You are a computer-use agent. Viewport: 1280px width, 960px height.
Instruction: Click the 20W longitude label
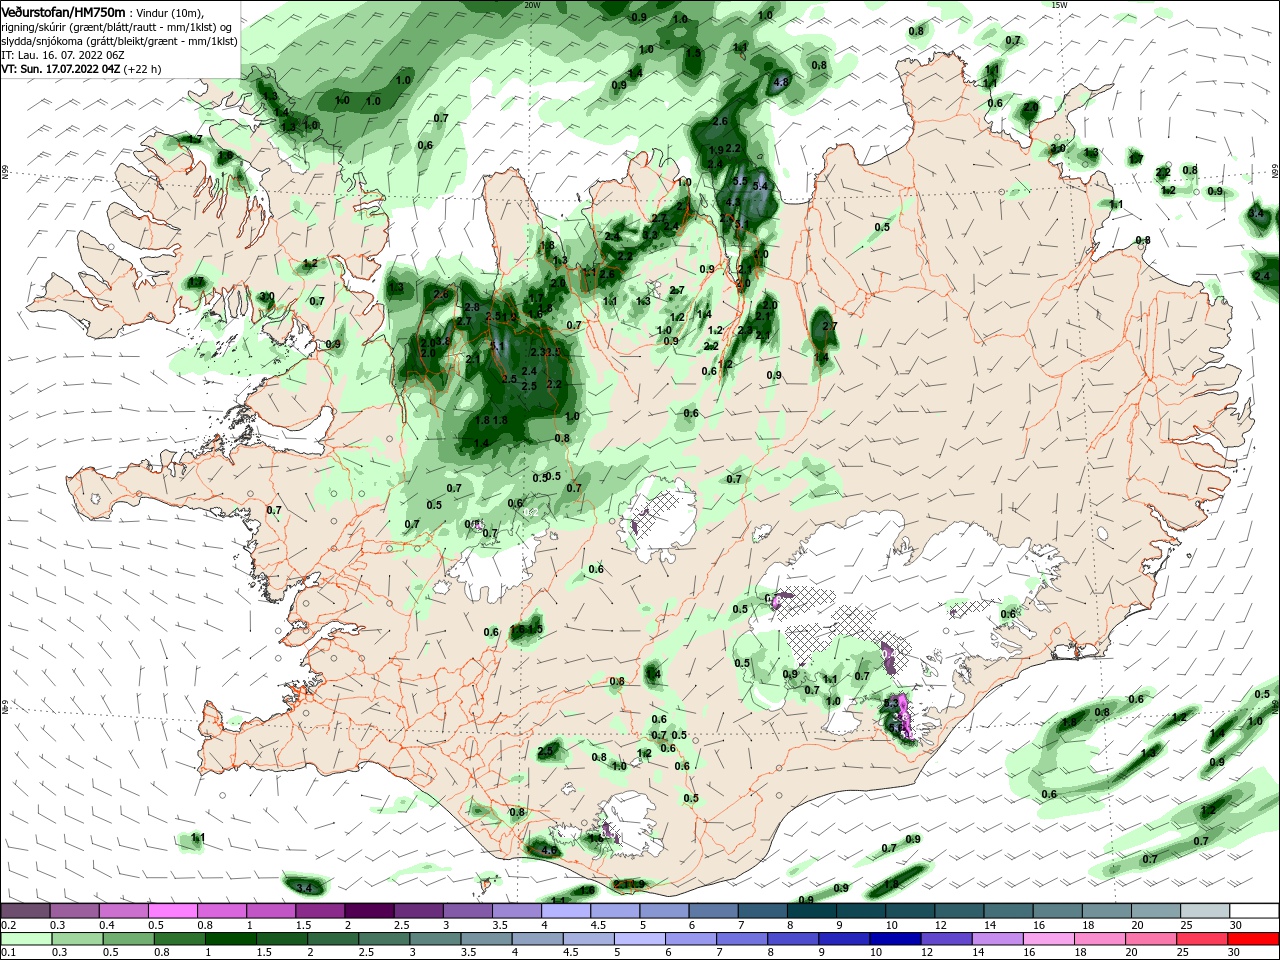coord(532,5)
